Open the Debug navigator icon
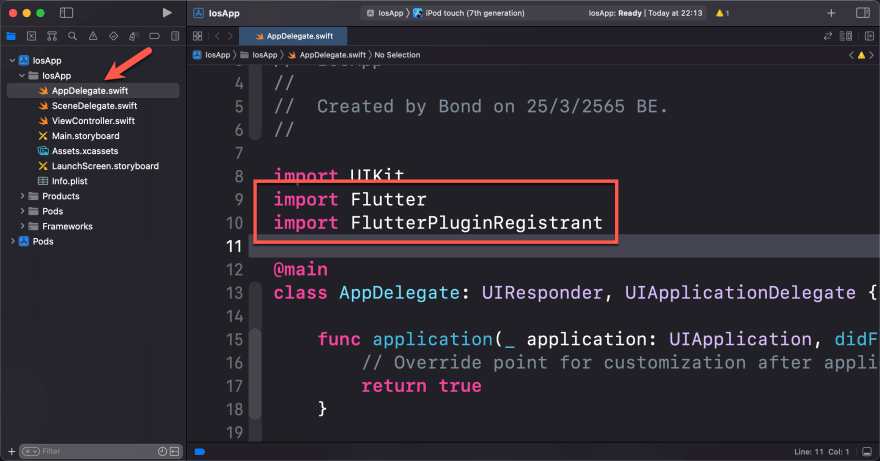This screenshot has width=880, height=461. (134, 36)
